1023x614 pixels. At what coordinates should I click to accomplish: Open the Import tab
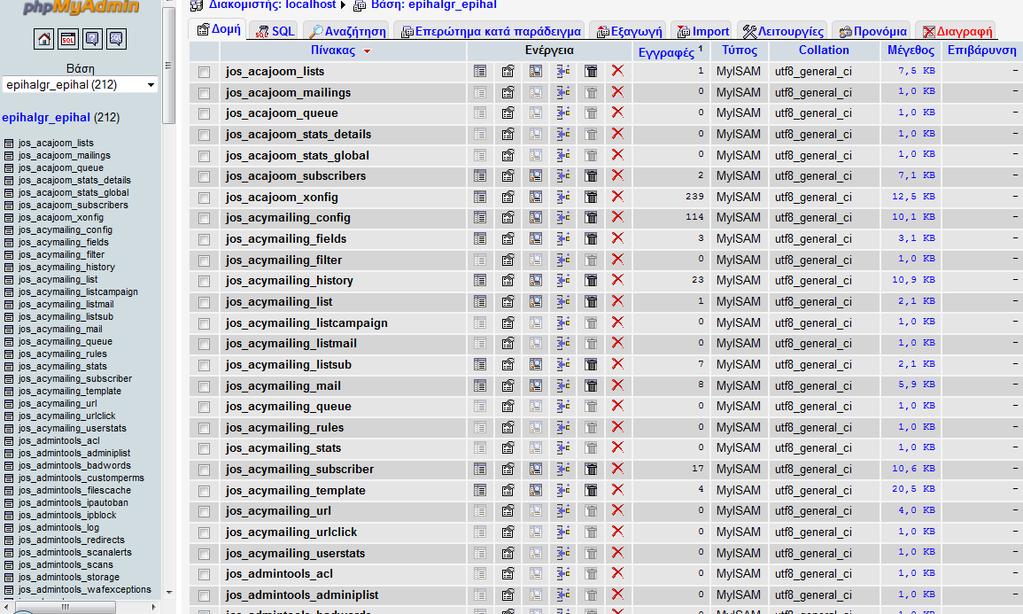(703, 31)
